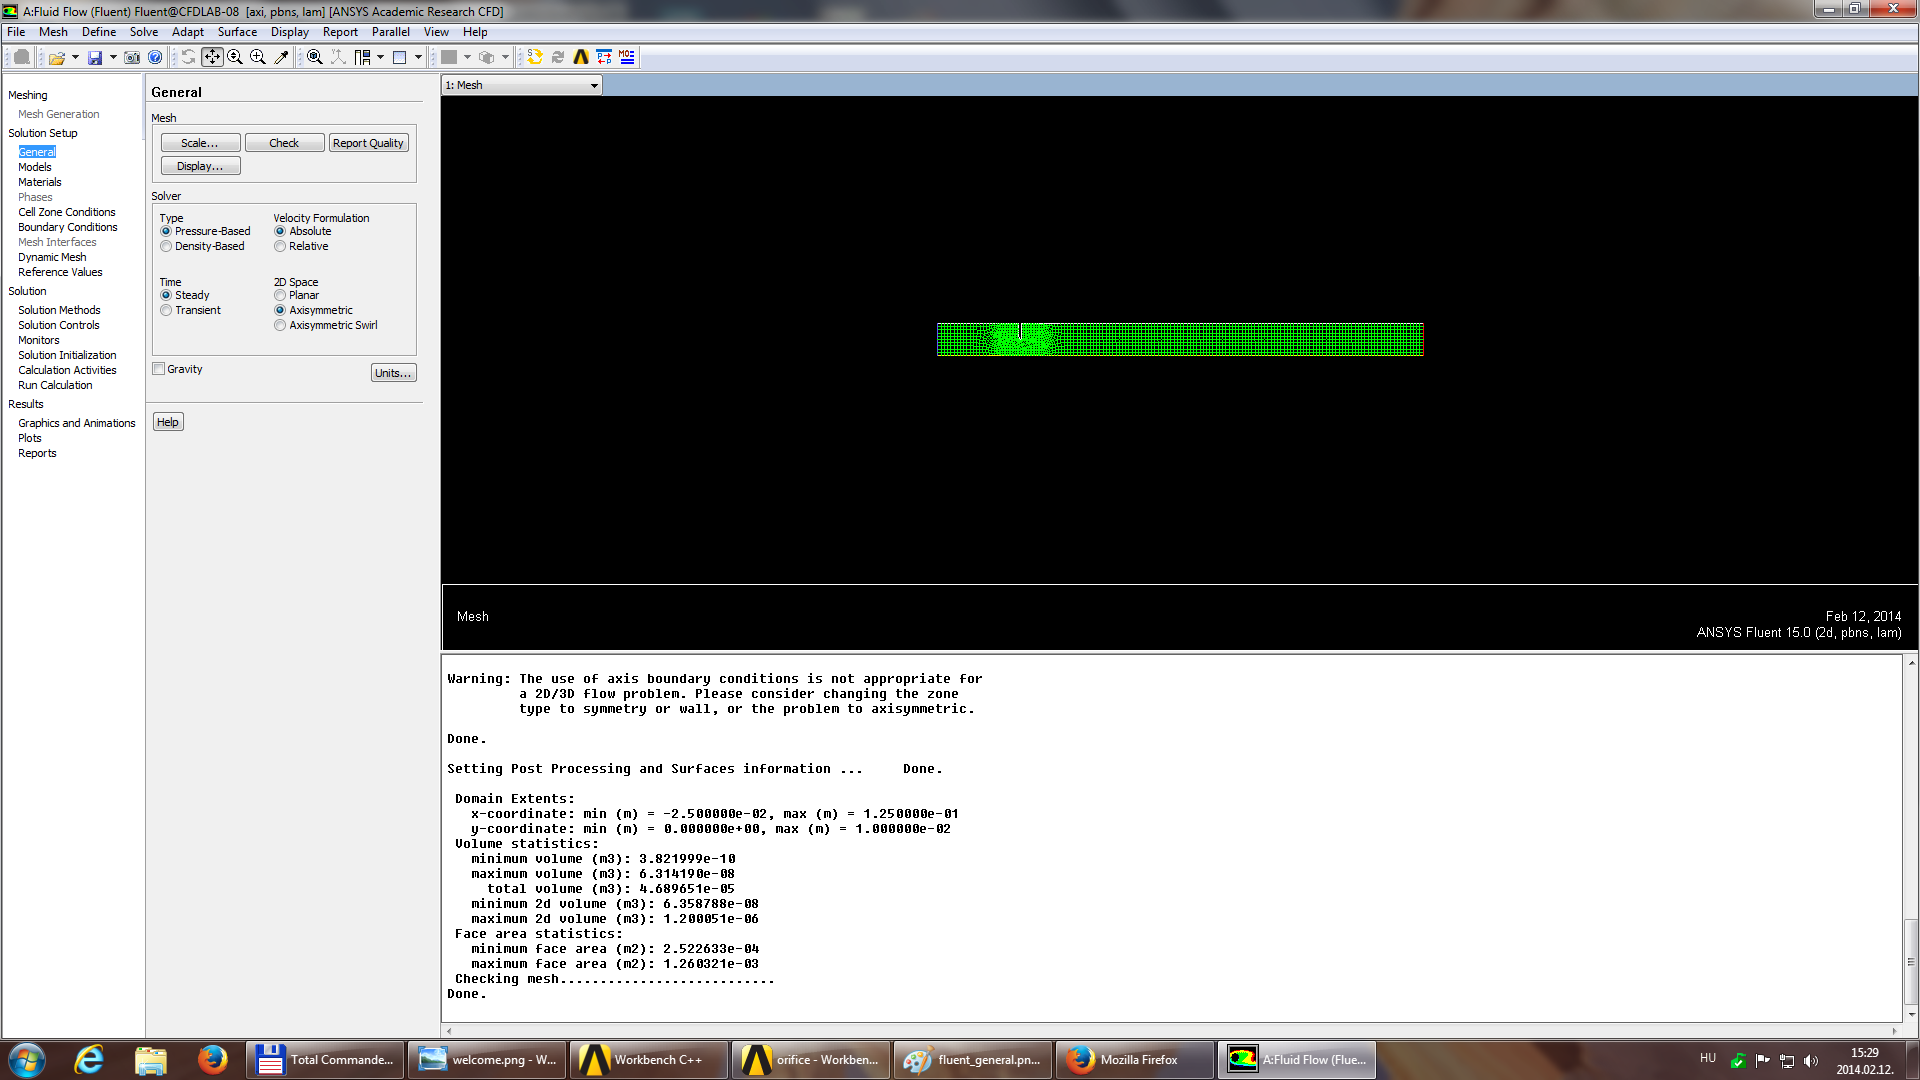Open the Solve menu
Screen dimensions: 1920x1080
pos(144,32)
